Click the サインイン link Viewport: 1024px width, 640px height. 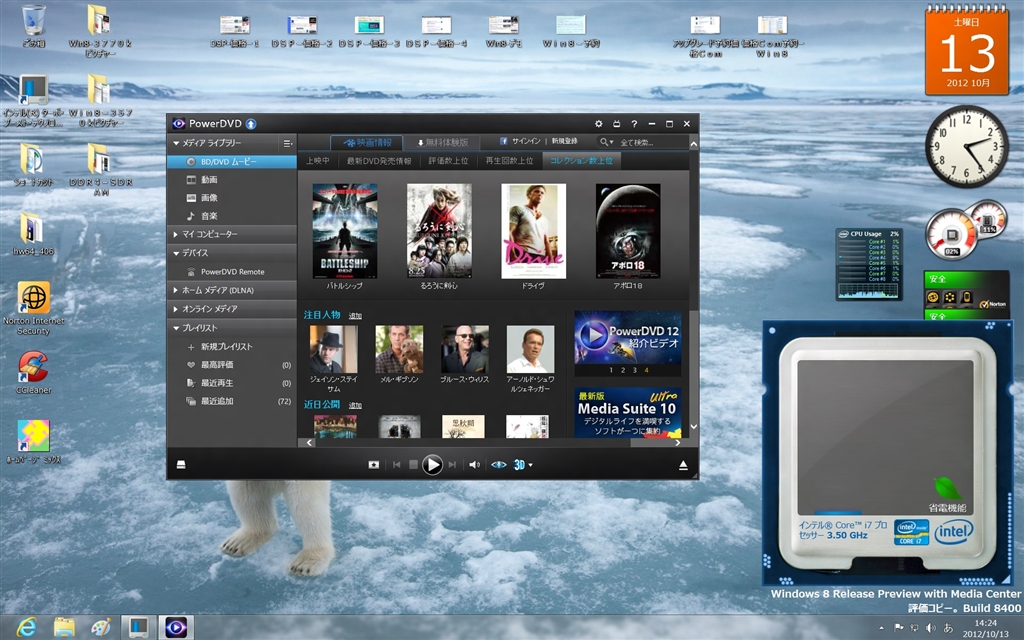click(526, 141)
